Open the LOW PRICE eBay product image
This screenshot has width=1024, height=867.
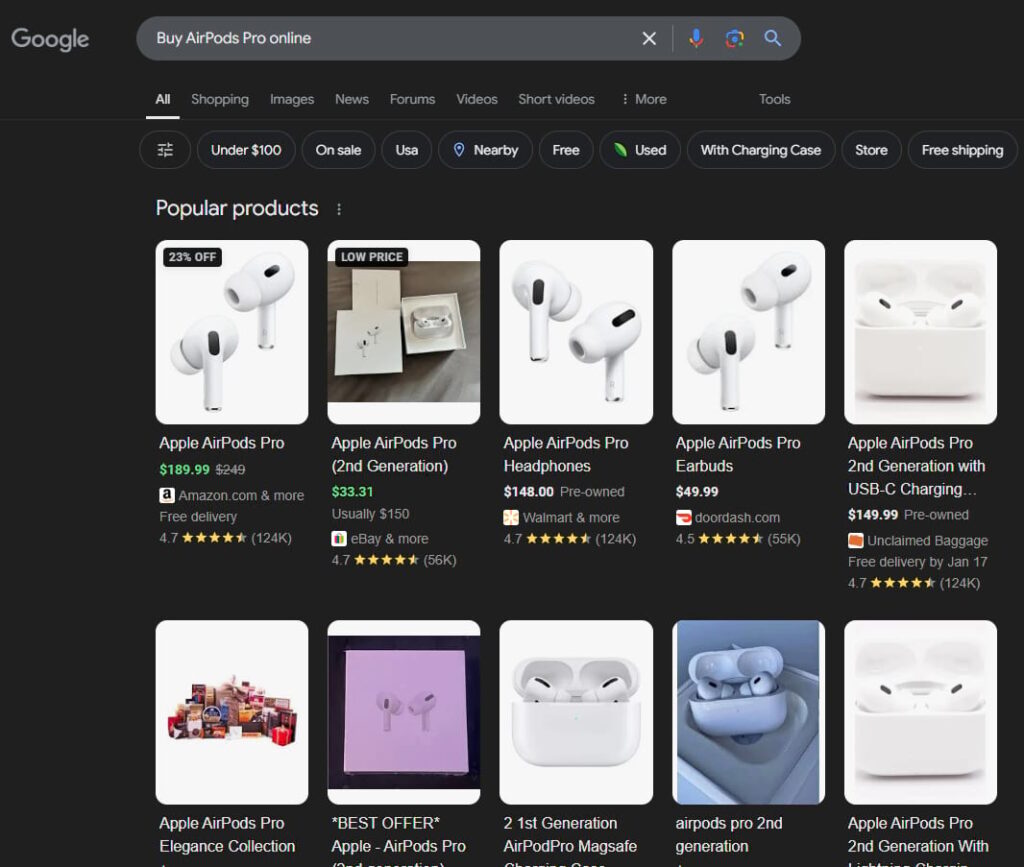(404, 332)
